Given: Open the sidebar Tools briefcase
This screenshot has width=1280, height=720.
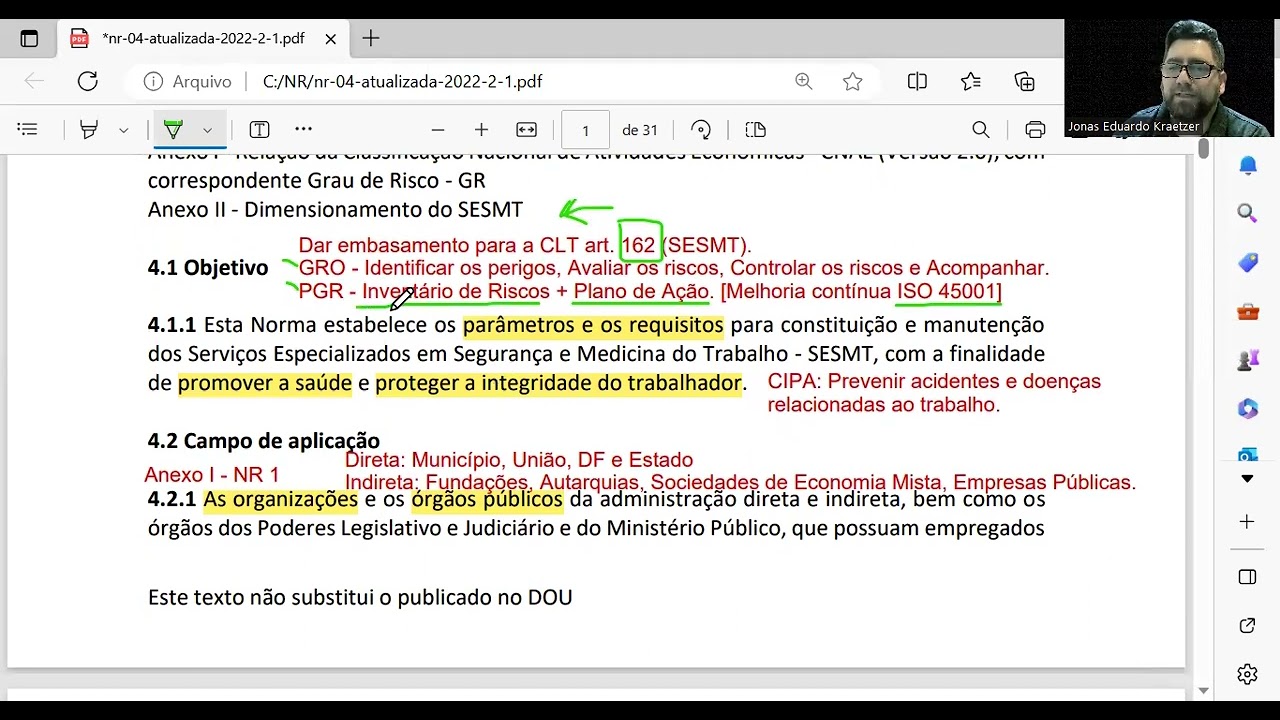Looking at the screenshot, I should [x=1247, y=312].
